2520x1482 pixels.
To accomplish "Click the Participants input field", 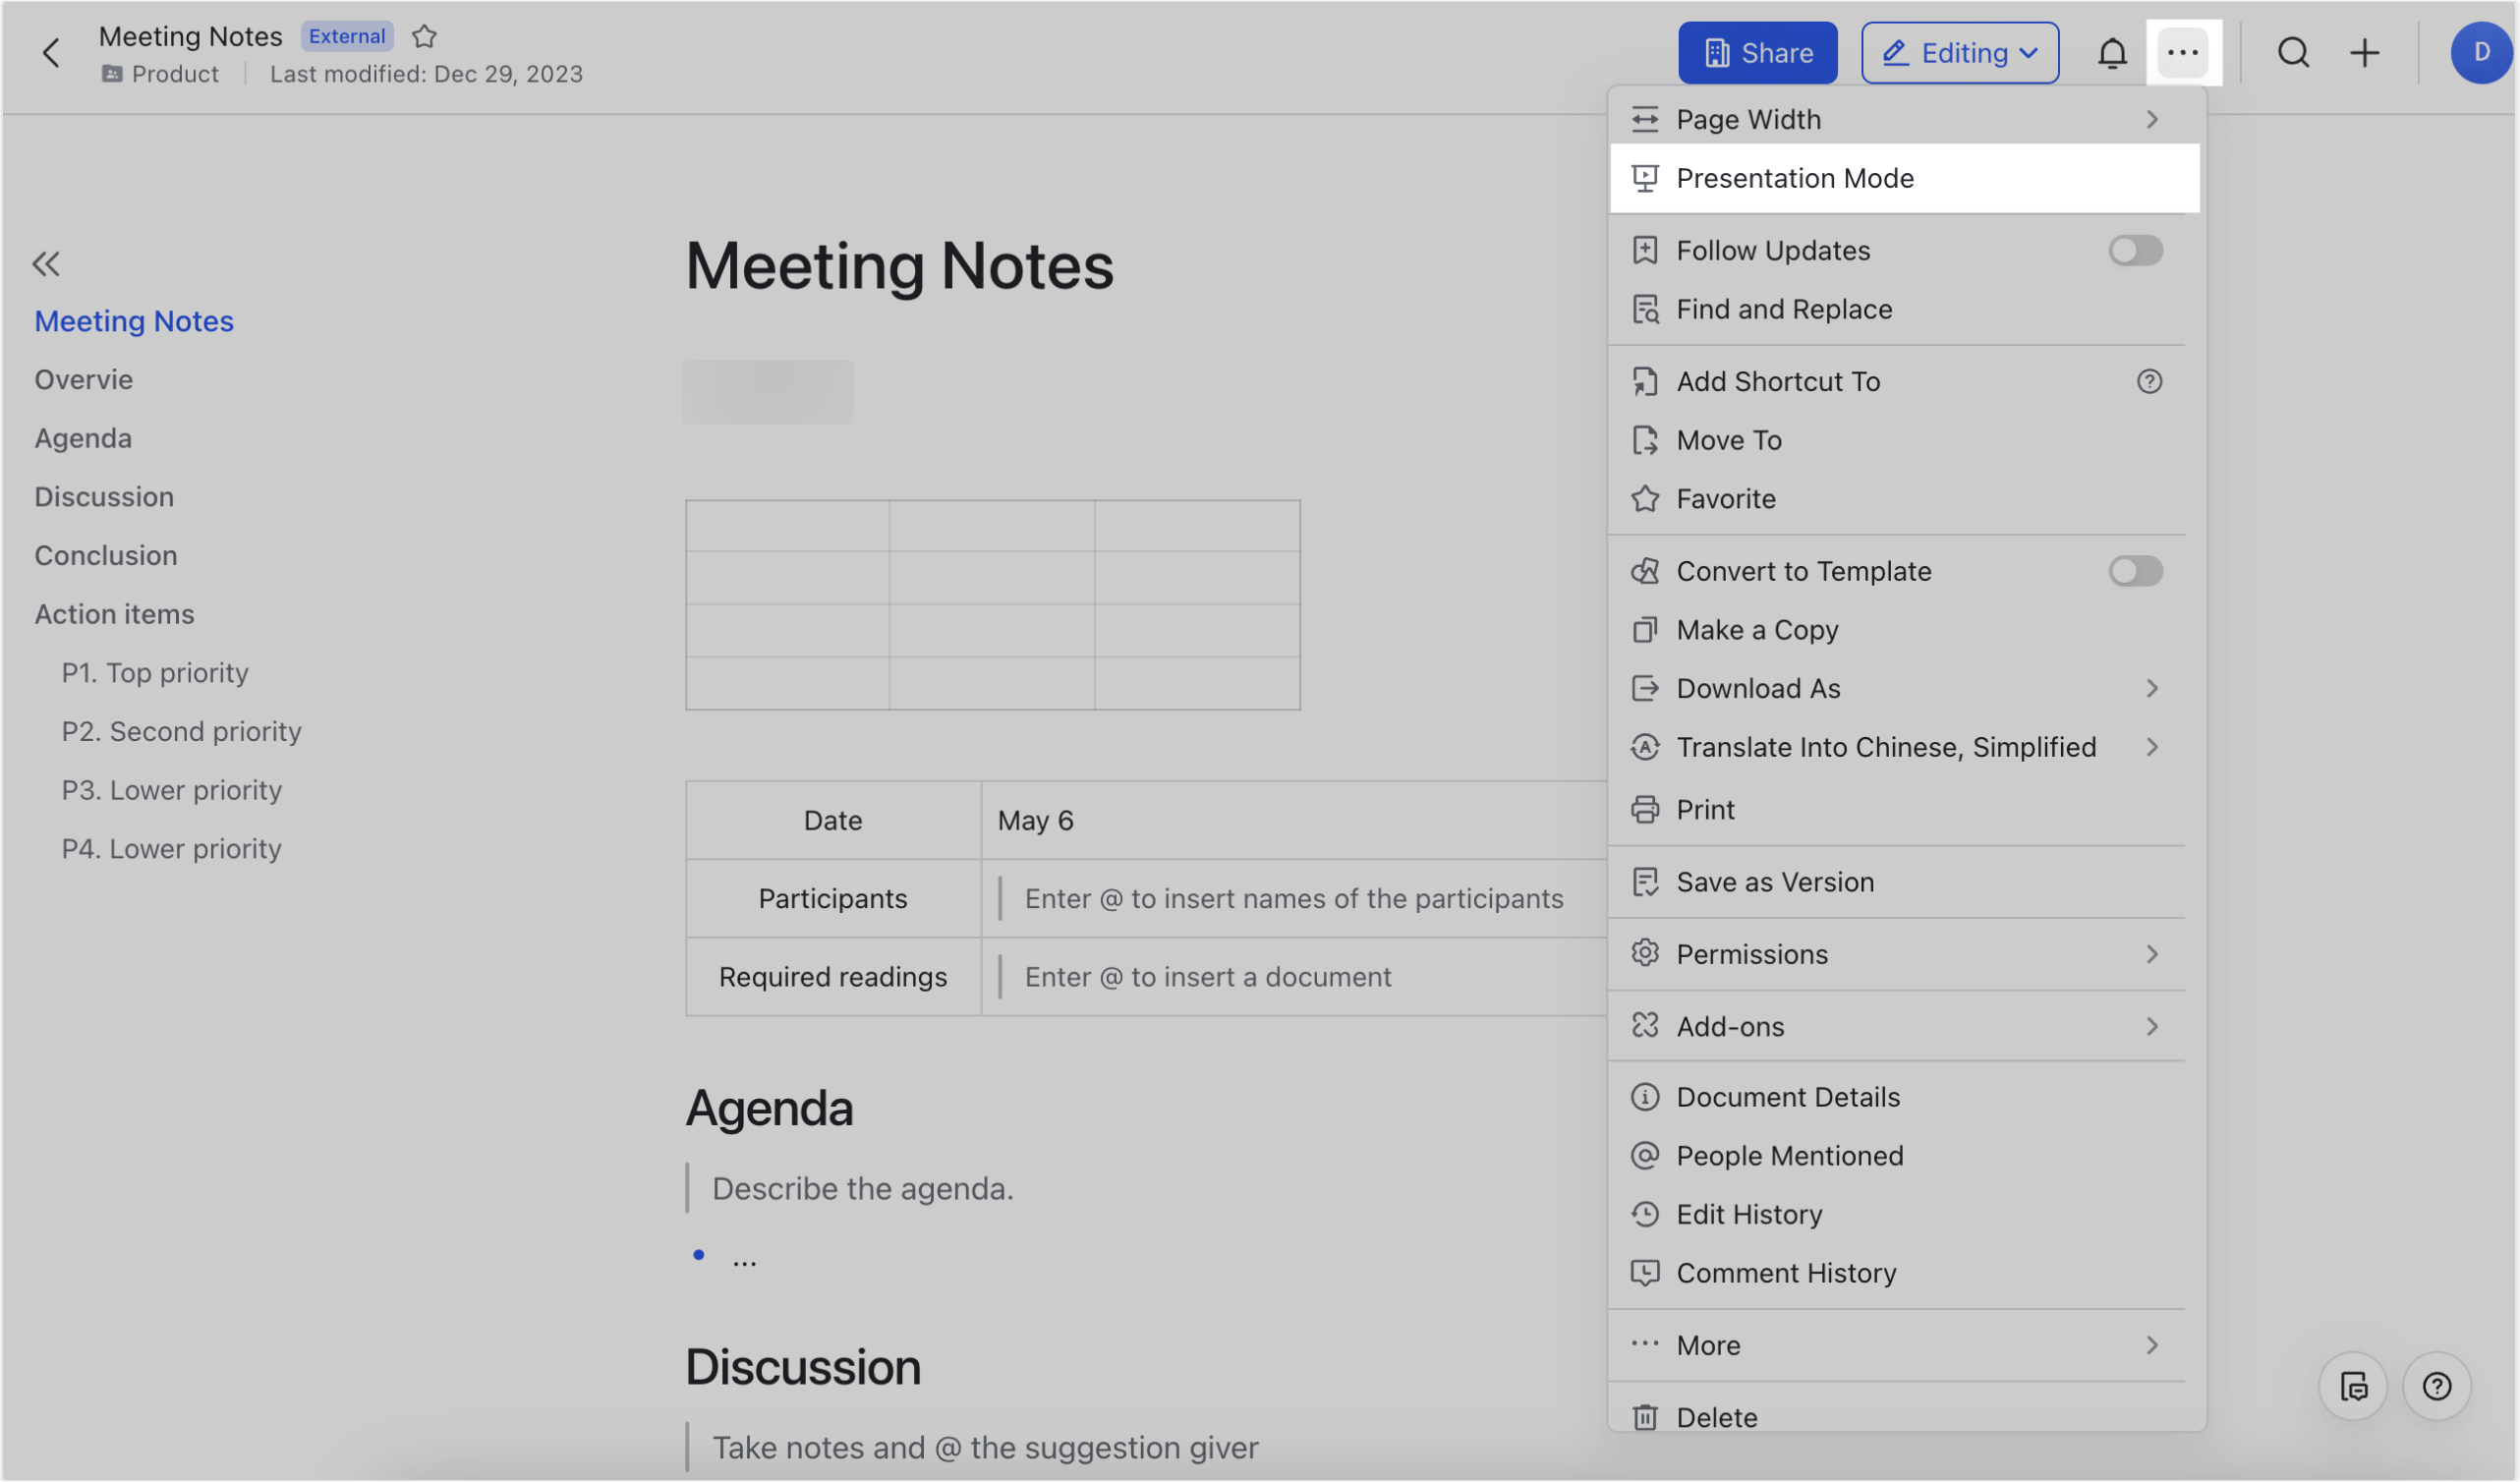I will pyautogui.click(x=1294, y=898).
